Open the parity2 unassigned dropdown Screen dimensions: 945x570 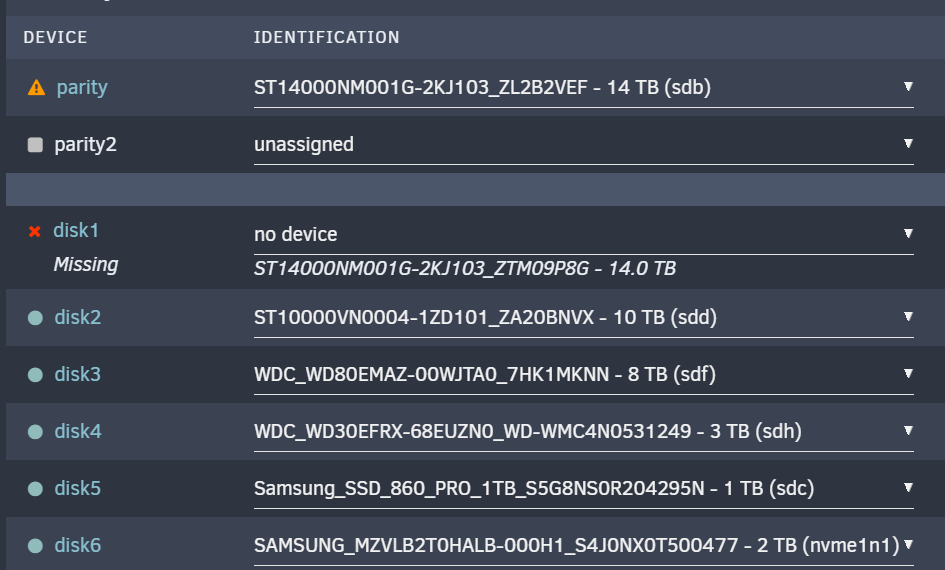[x=583, y=145]
